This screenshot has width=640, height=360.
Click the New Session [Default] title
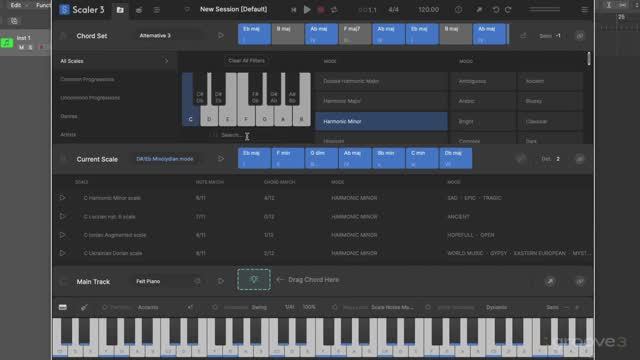coord(233,9)
